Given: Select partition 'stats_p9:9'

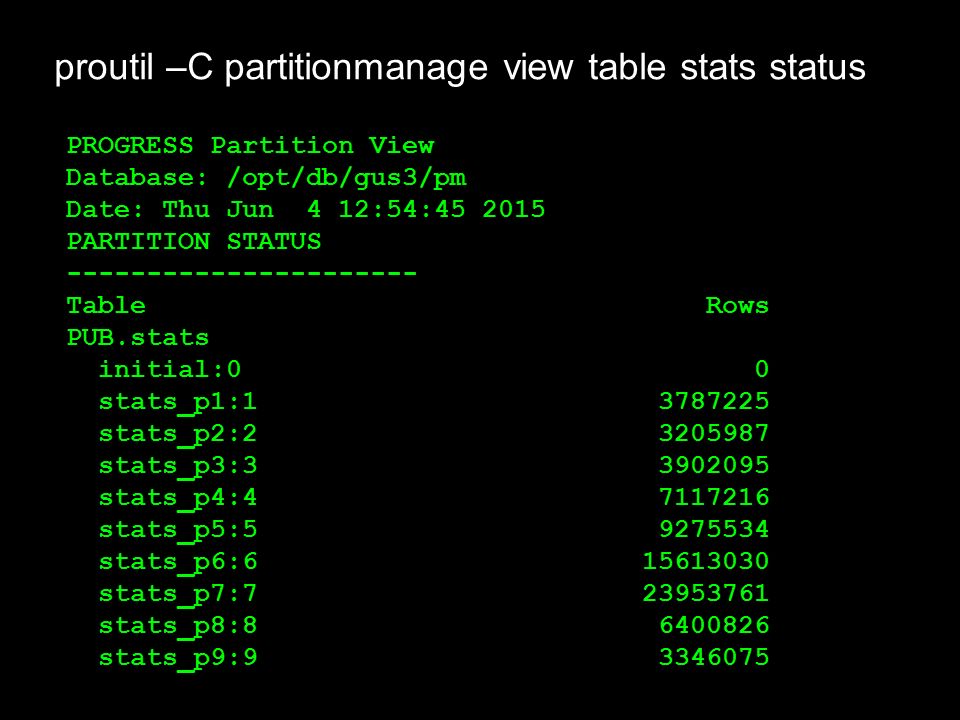Looking at the screenshot, I should pos(178,659).
